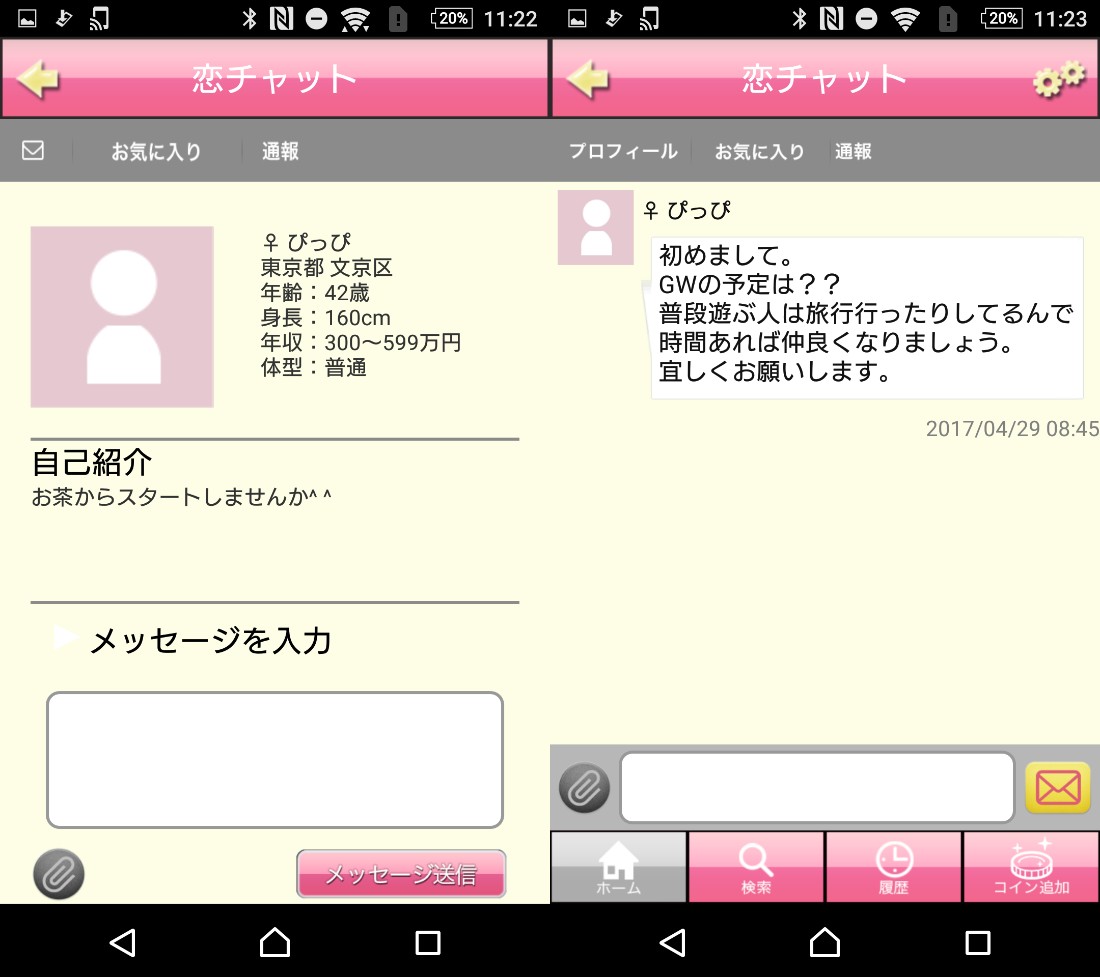This screenshot has width=1100, height=977.
Task: Tap Android back button on right screen
Action: (x=673, y=943)
